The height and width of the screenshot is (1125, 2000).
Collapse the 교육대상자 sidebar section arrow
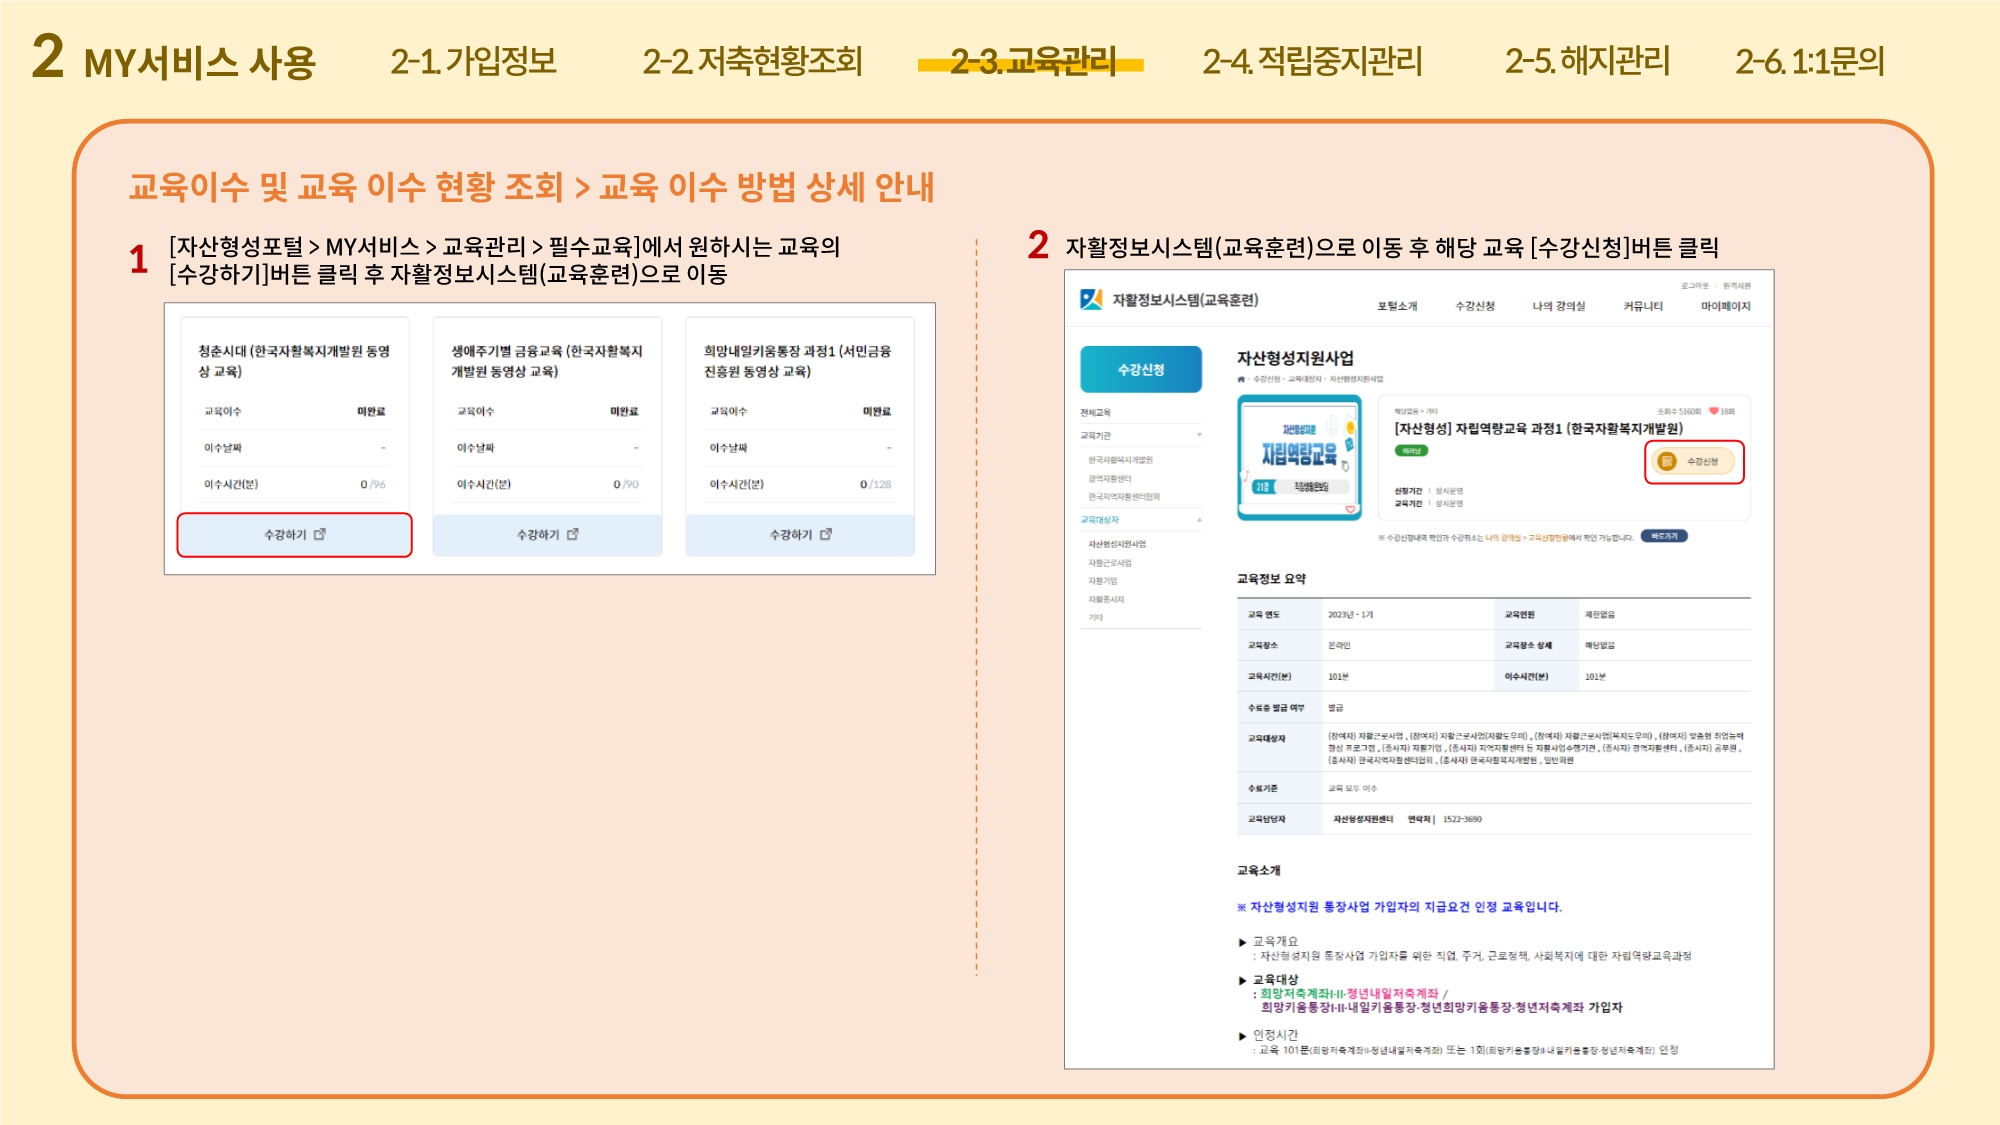click(x=1199, y=520)
